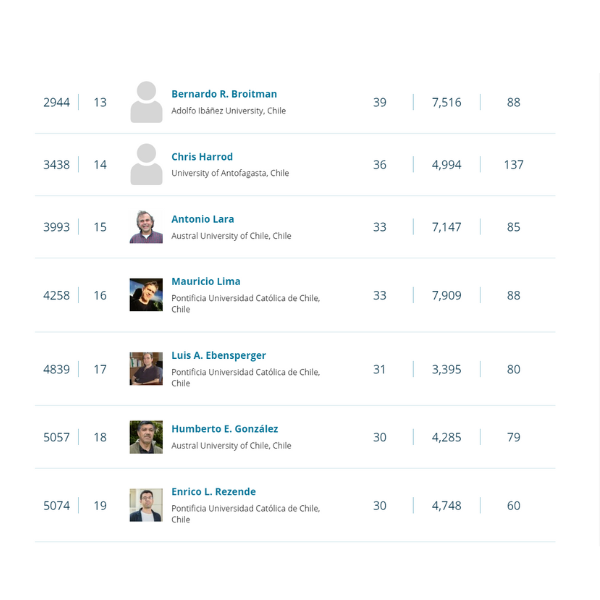Click Chris Harrod's placeholder avatar icon
600x600 pixels.
click(x=146, y=165)
